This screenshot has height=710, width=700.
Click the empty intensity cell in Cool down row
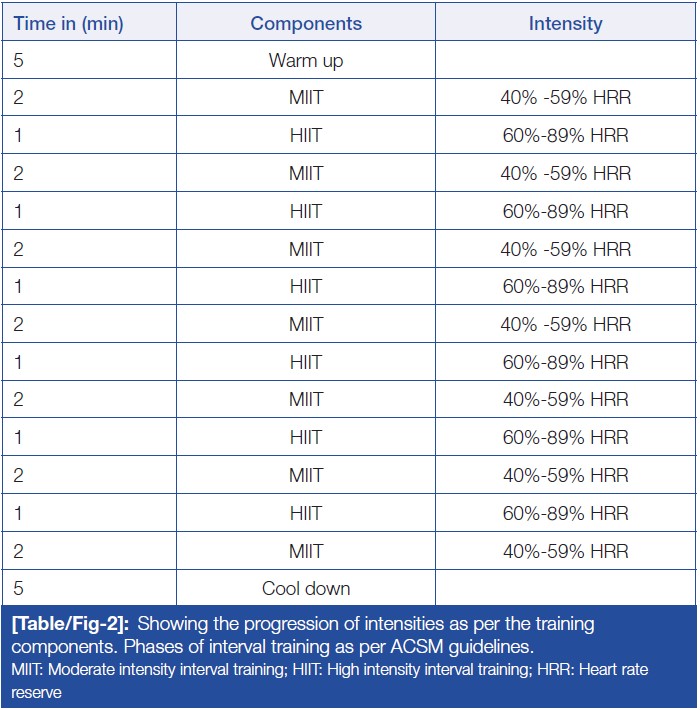pos(565,588)
